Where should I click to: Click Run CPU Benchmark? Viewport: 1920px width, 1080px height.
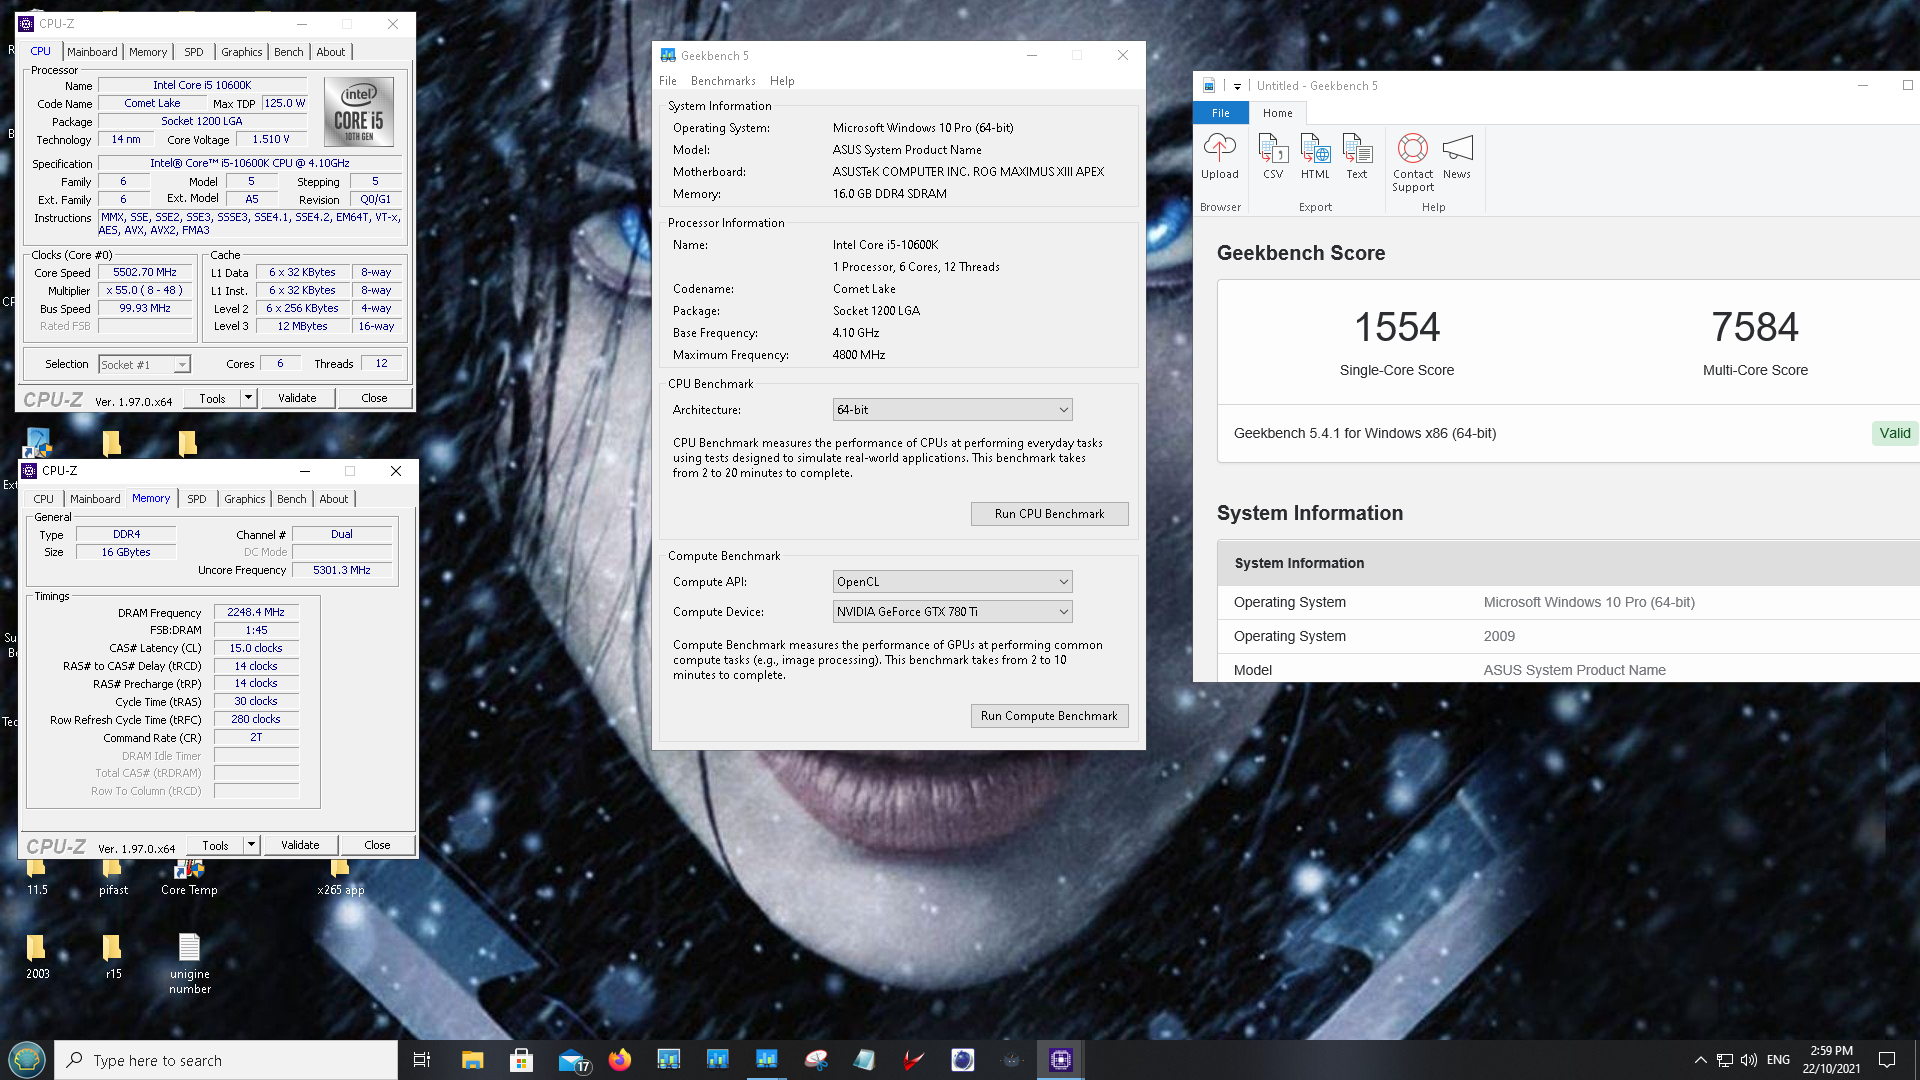pyautogui.click(x=1049, y=514)
